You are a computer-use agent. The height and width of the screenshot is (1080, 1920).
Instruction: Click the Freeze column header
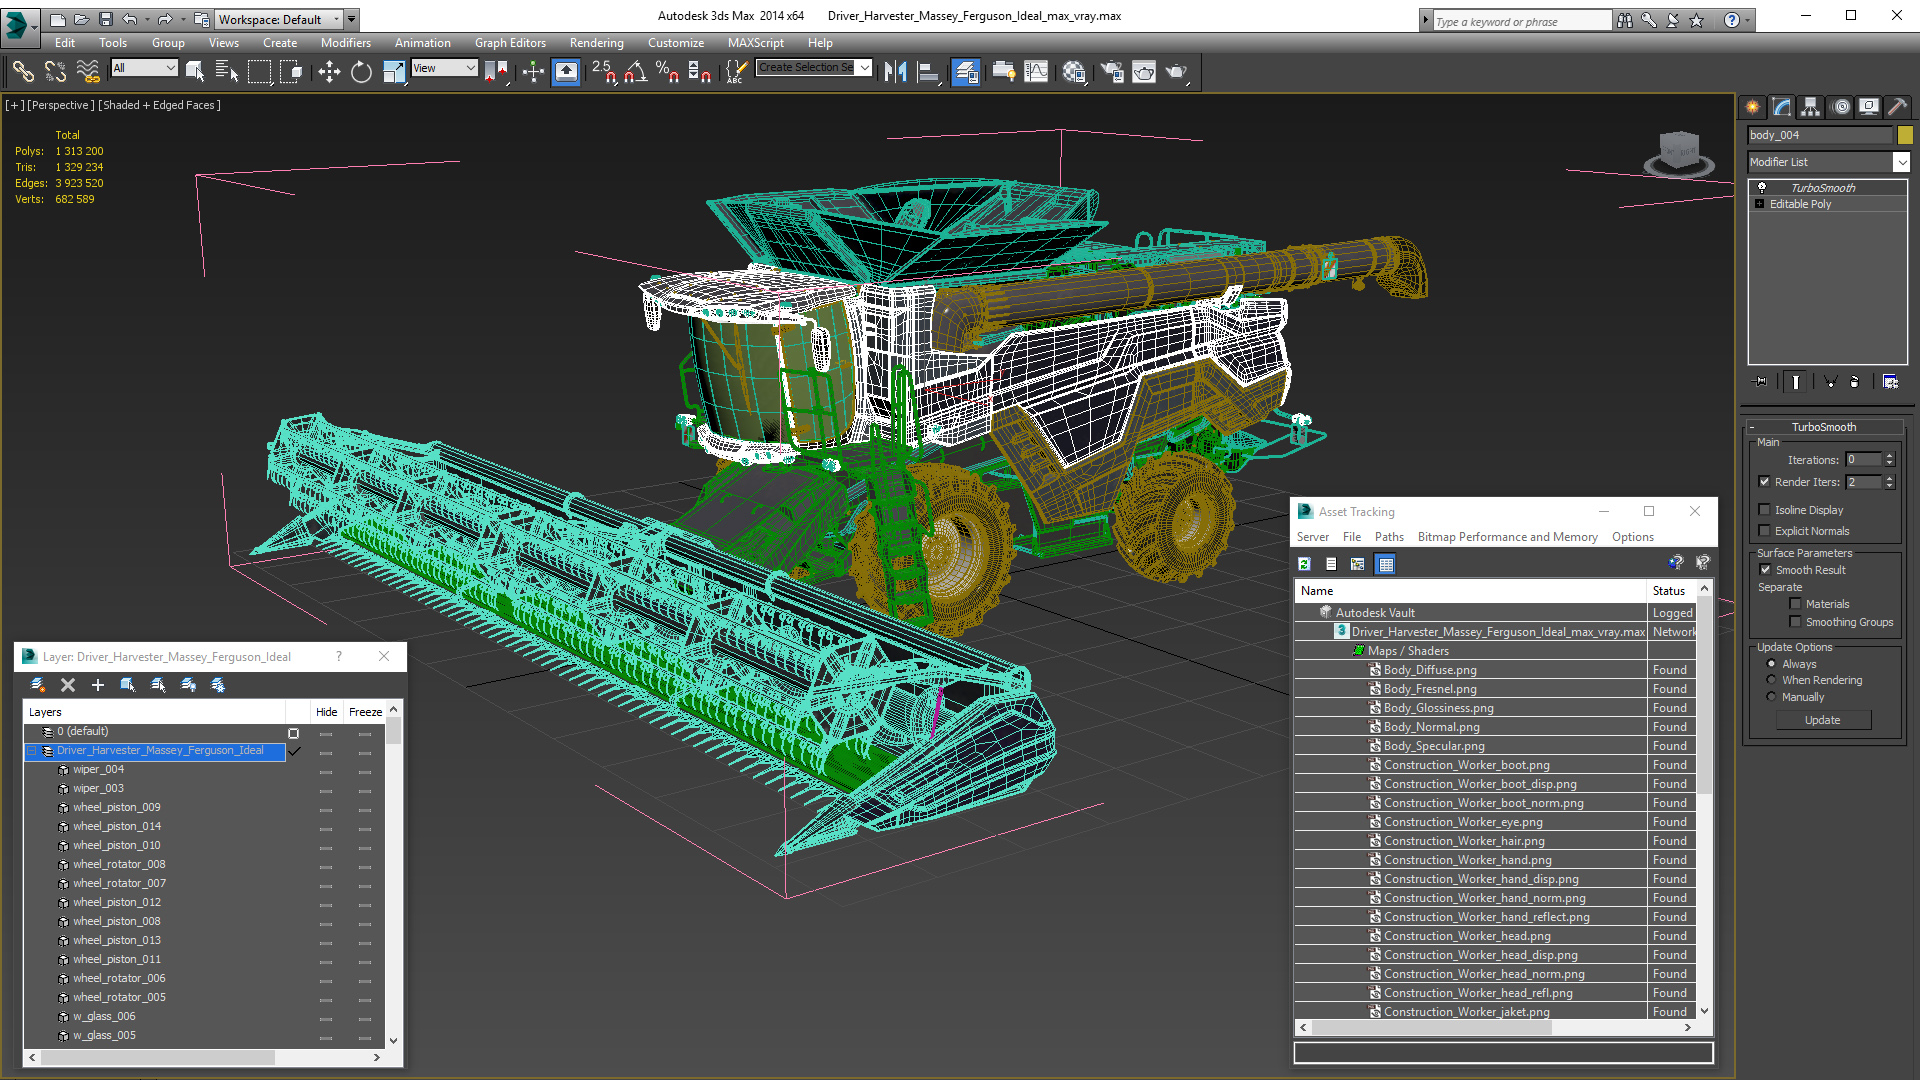pos(365,712)
